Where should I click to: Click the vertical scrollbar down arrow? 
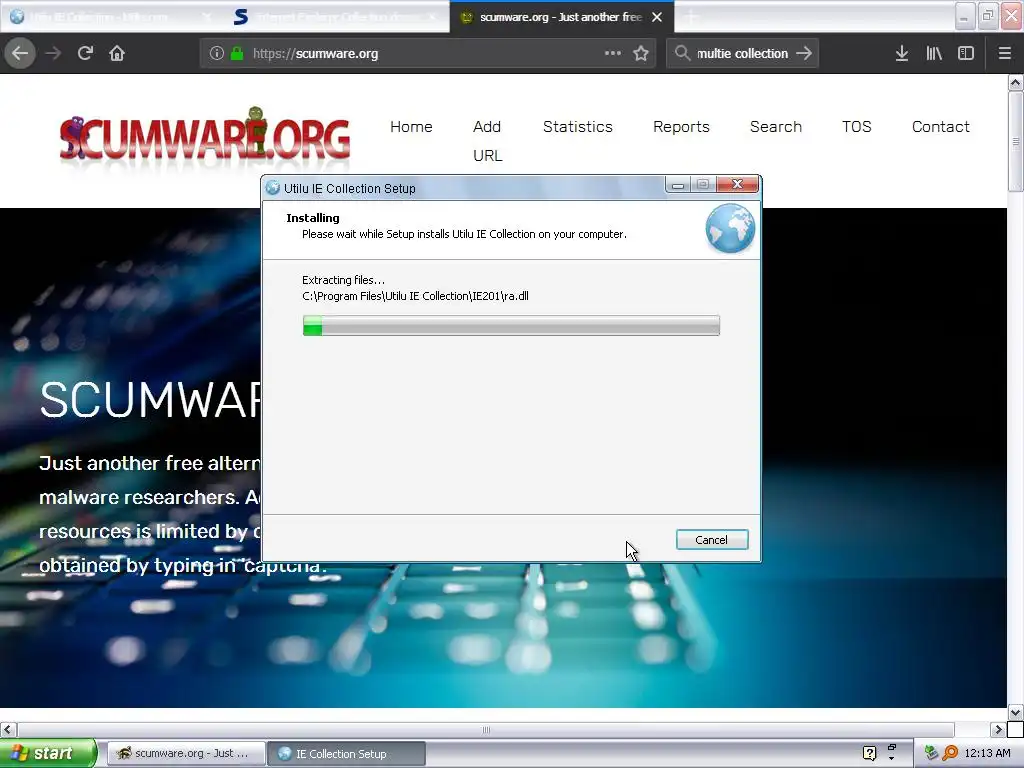click(x=1015, y=712)
